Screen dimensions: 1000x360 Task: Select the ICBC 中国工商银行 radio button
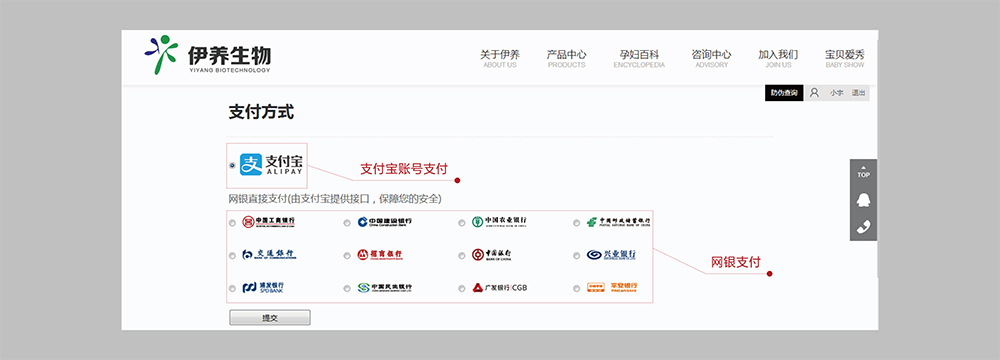(232, 223)
